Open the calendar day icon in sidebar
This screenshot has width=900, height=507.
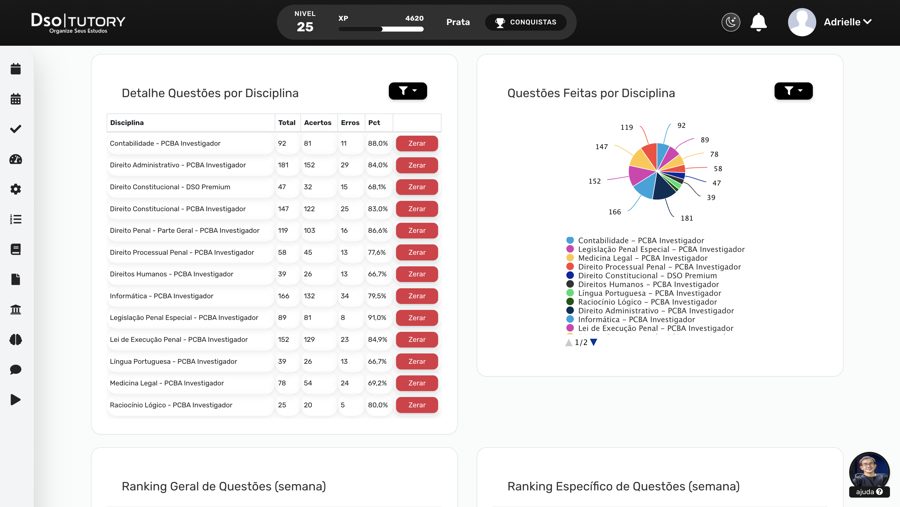tap(15, 69)
